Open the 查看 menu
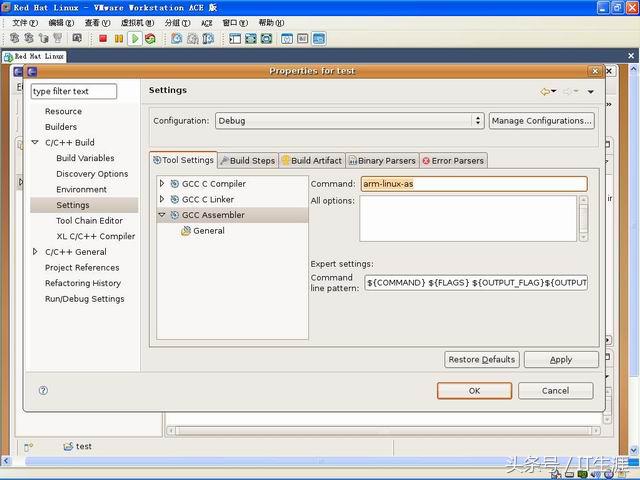The image size is (640, 480). click(x=98, y=23)
